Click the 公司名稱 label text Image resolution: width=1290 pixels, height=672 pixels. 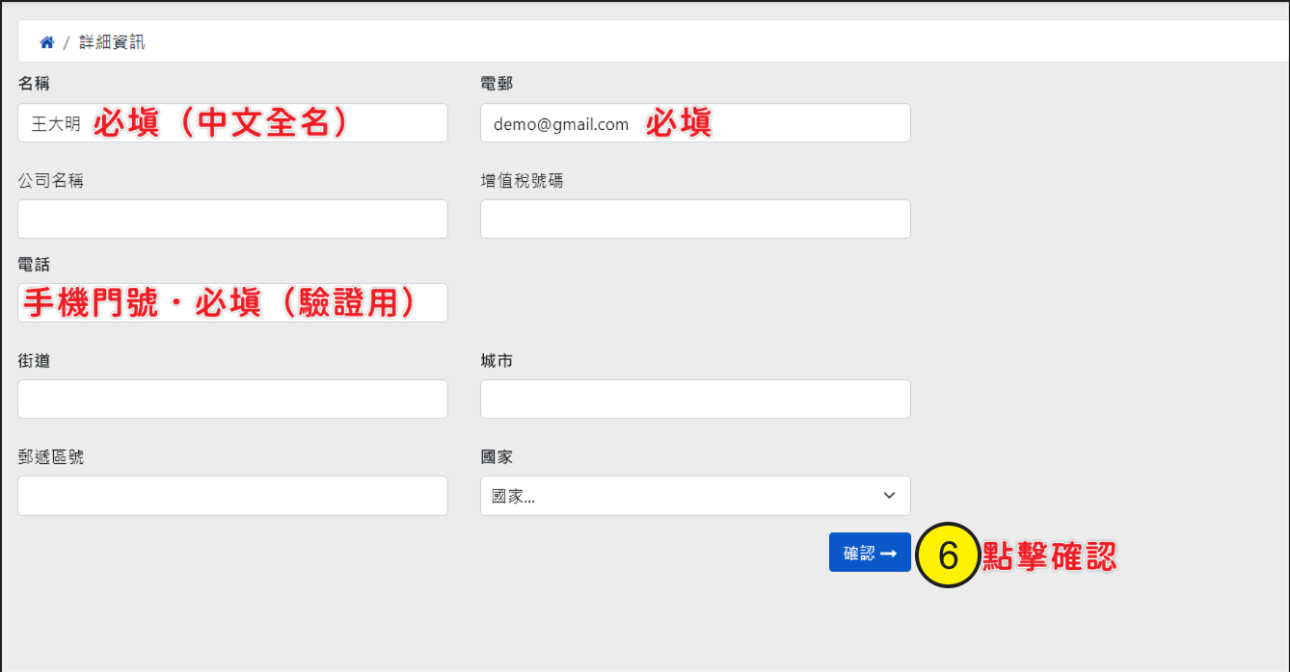point(50,181)
